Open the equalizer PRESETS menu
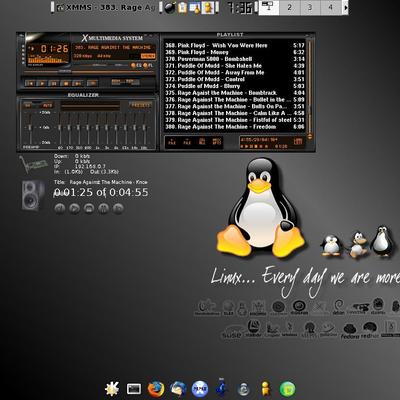 pyautogui.click(x=140, y=105)
